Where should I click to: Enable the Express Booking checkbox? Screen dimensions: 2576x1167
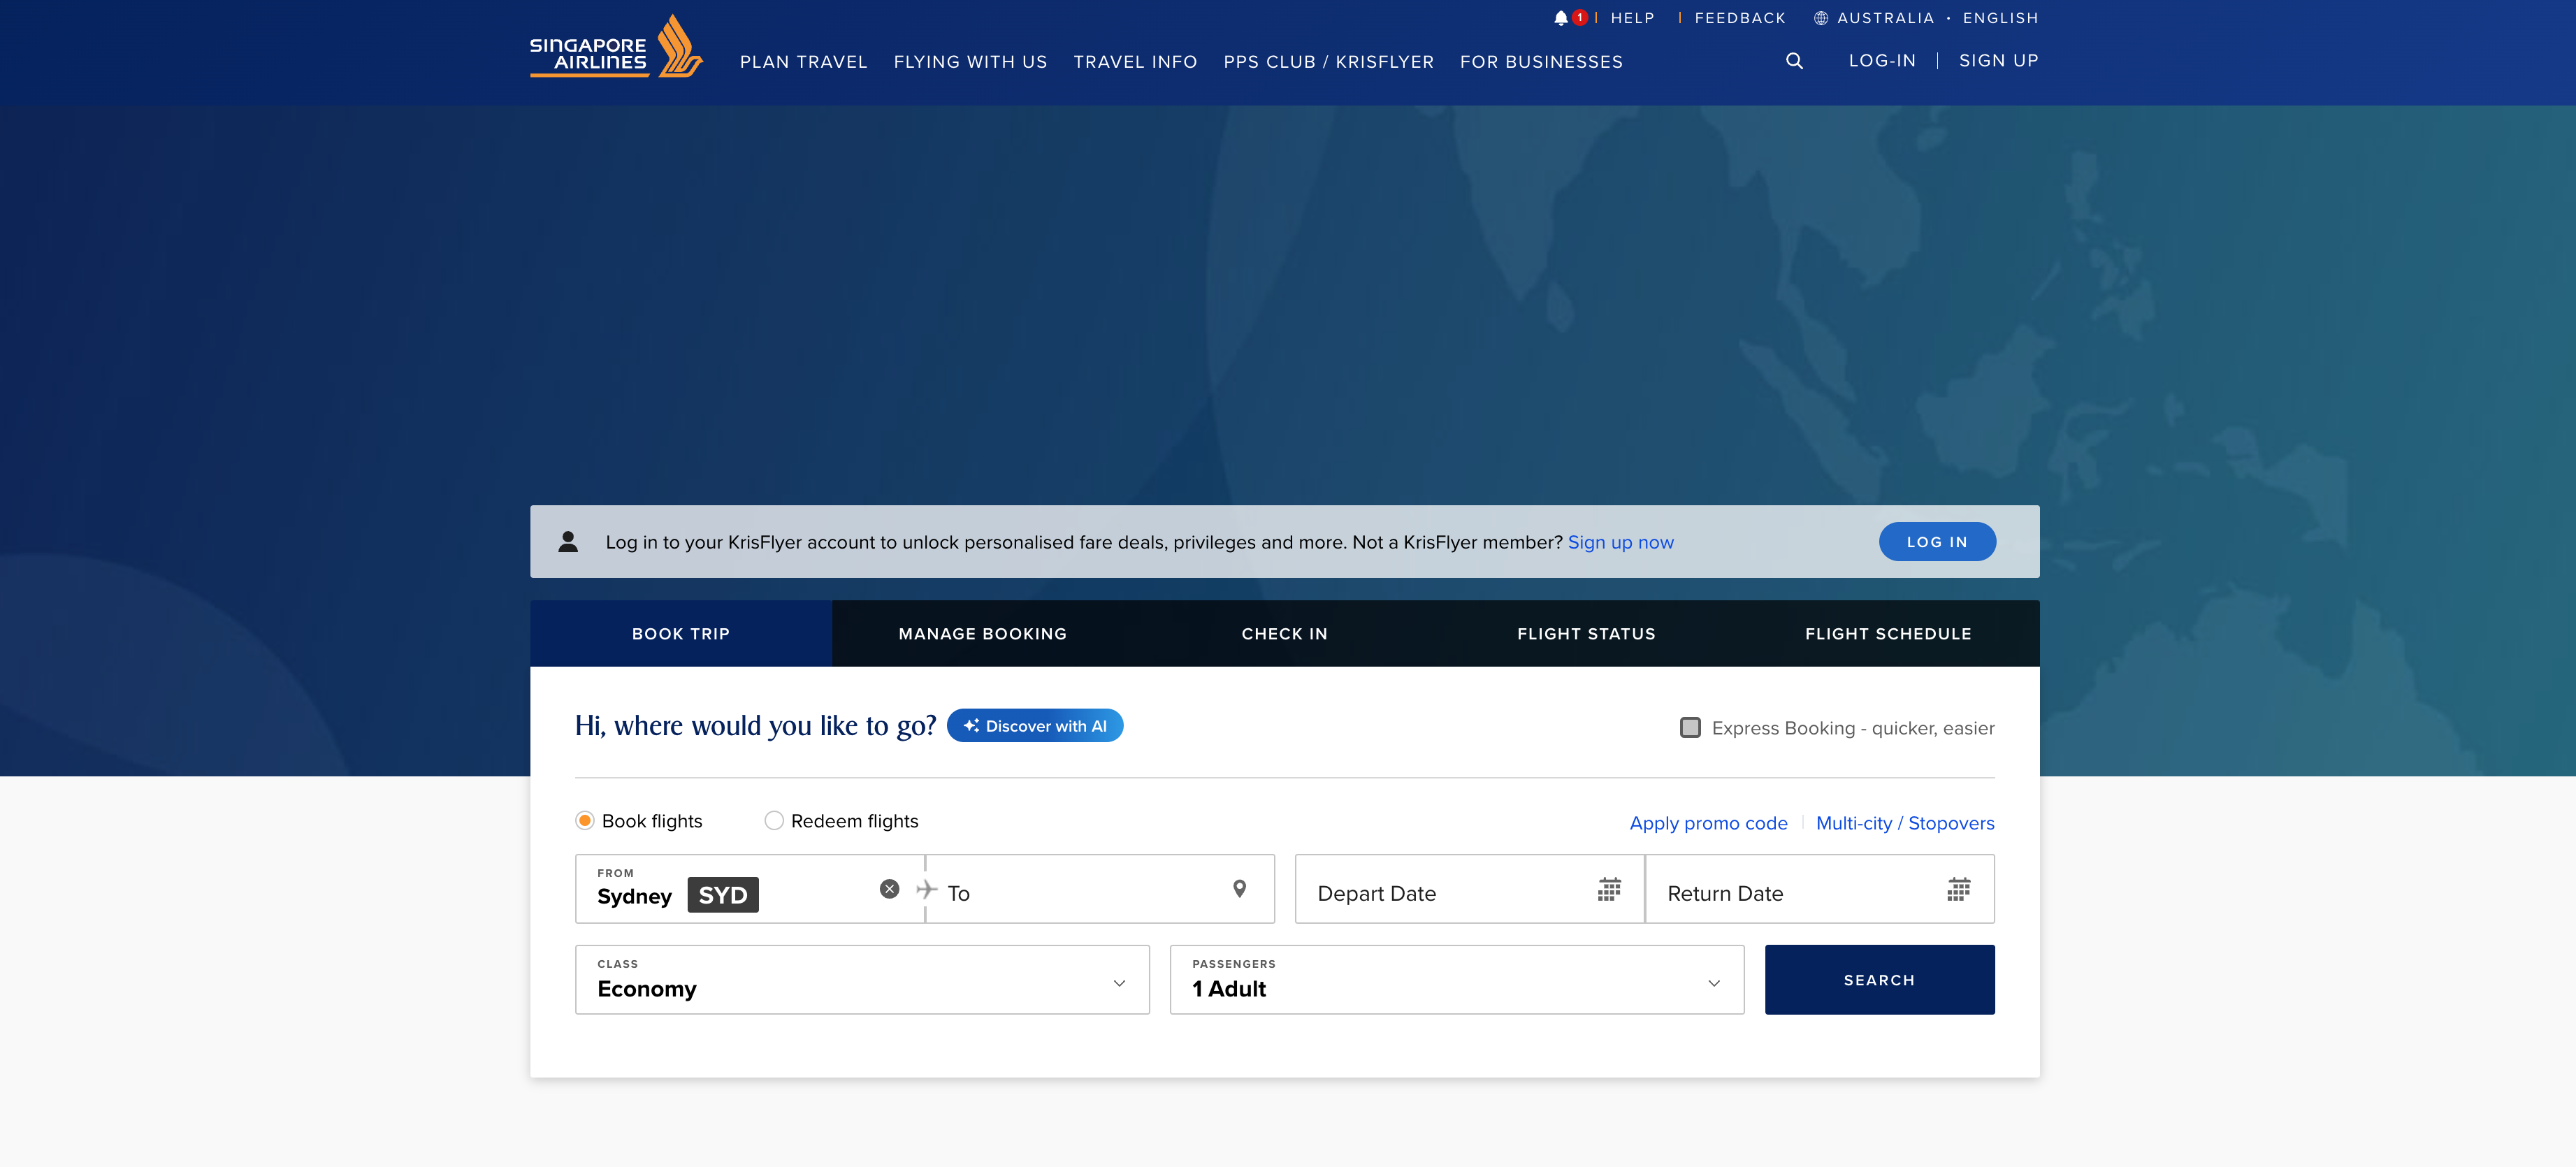(1690, 728)
